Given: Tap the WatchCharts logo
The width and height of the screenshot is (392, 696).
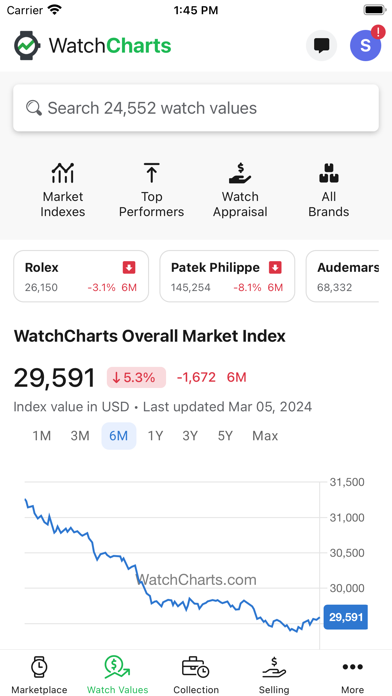Looking at the screenshot, I should (x=92, y=45).
